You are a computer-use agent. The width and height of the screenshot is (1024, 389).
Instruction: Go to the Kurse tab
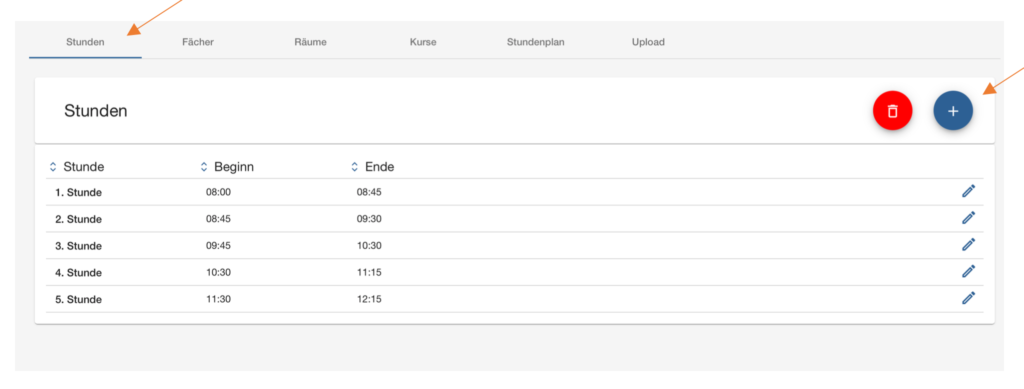pos(423,42)
